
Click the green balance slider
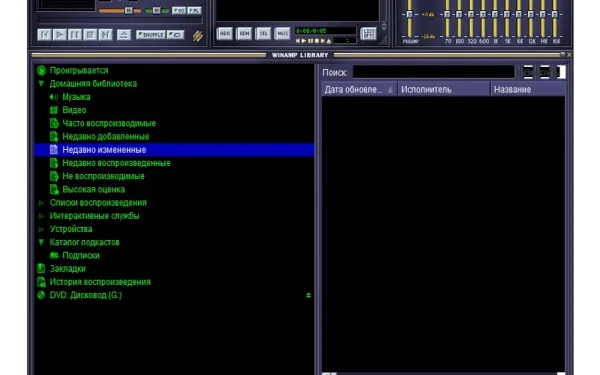(x=157, y=10)
